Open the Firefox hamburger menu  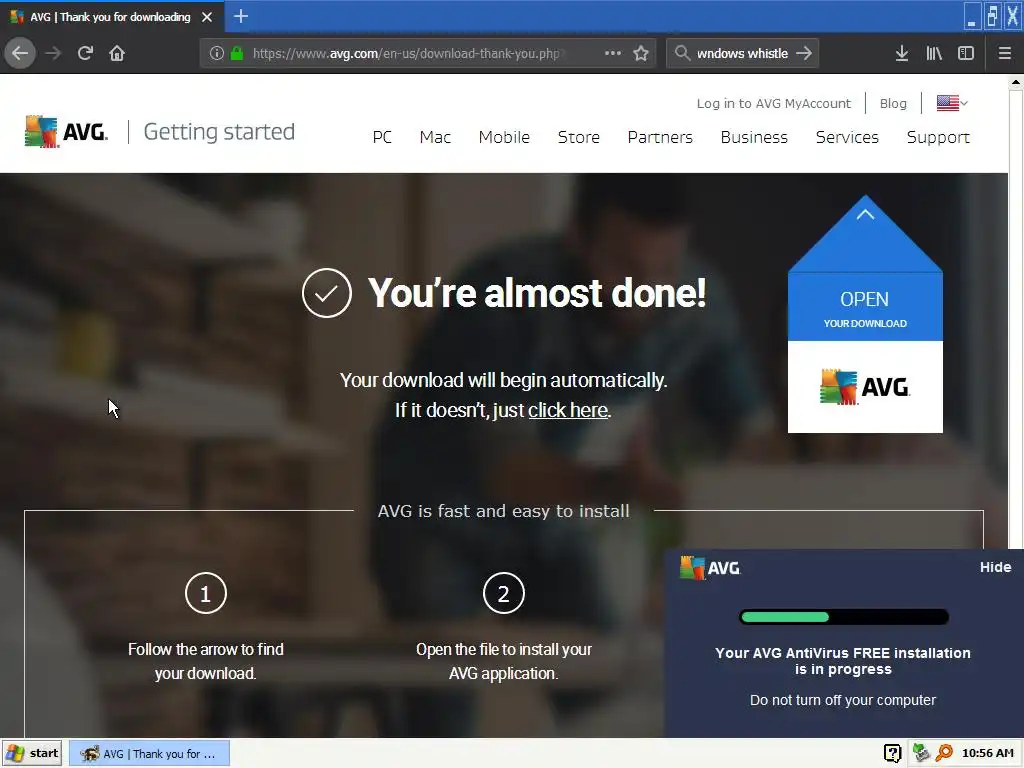1005,54
